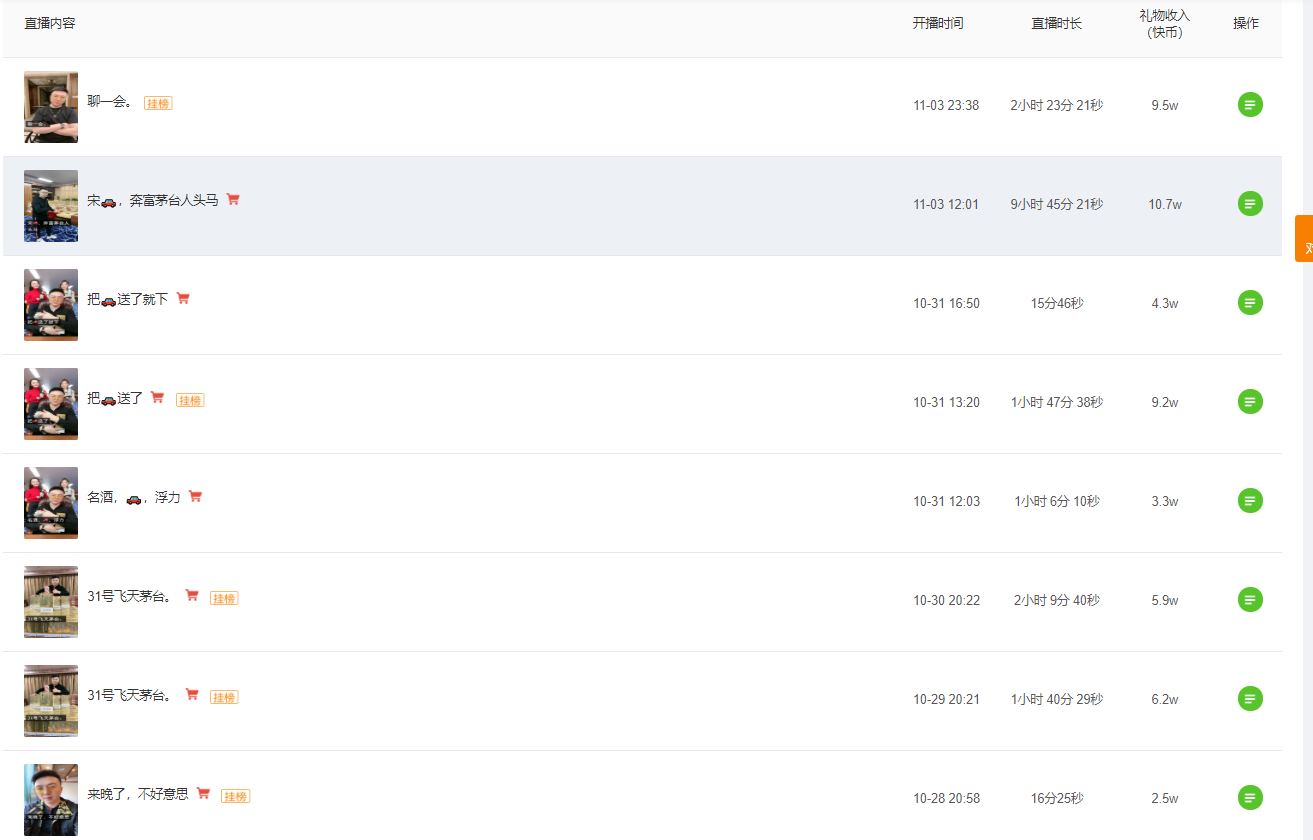Click the 礼物收入 (快币) column header

tap(1165, 24)
